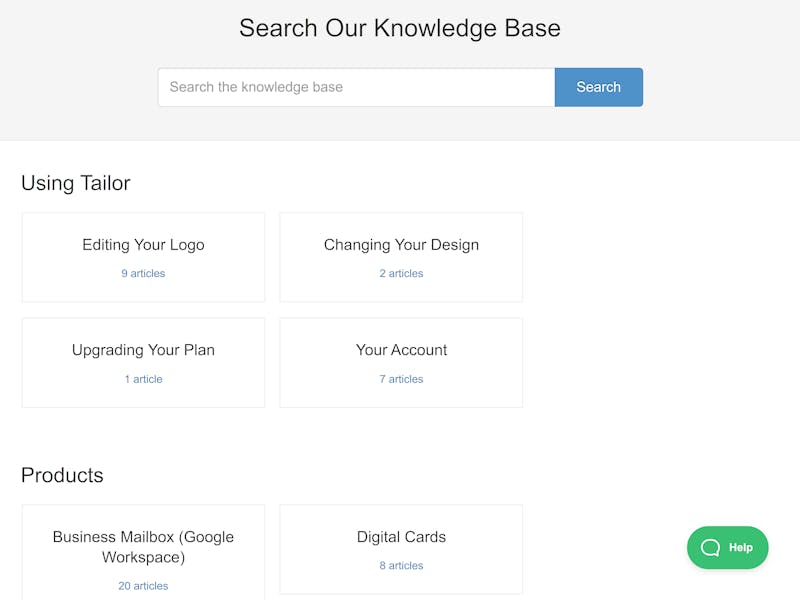Image resolution: width=800 pixels, height=600 pixels.
Task: Click the Editing Your Logo card box
Action: pyautogui.click(x=143, y=258)
